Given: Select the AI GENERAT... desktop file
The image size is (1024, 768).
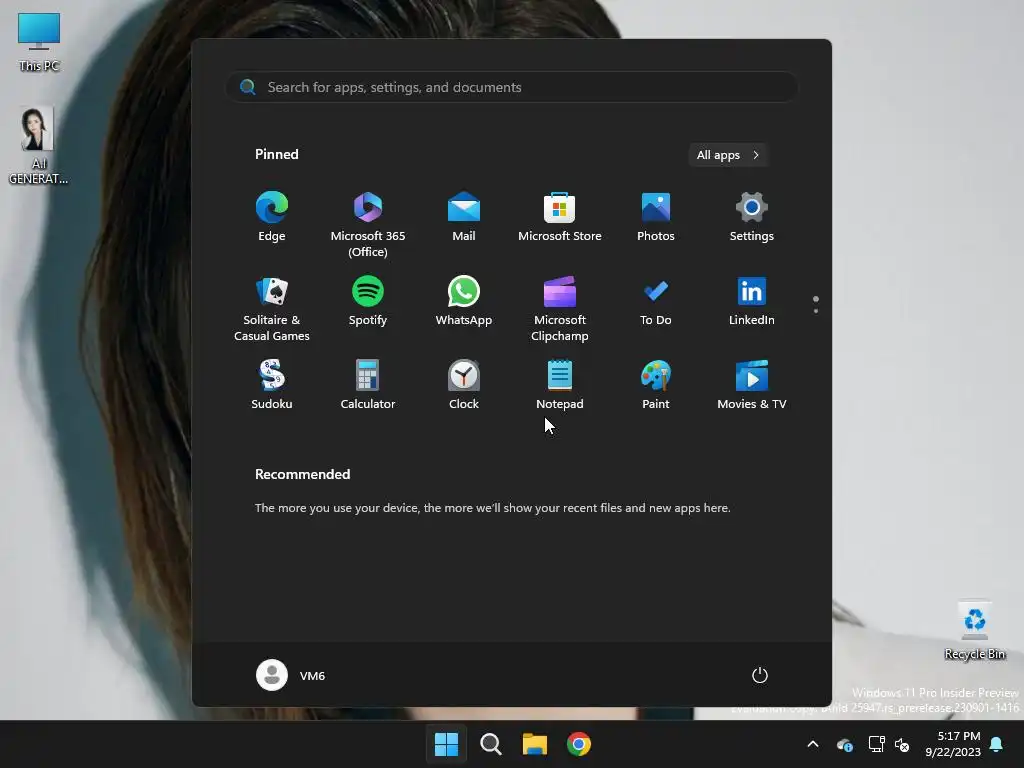Looking at the screenshot, I should tap(38, 146).
